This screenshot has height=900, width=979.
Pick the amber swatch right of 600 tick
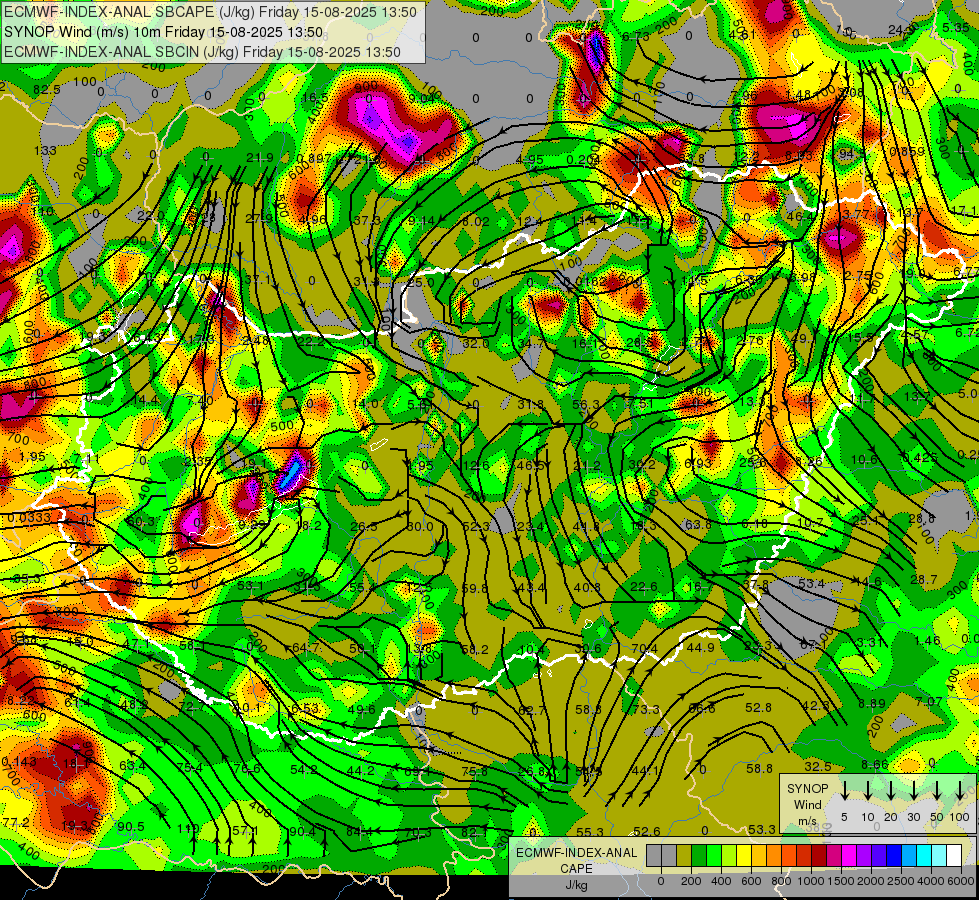click(x=759, y=855)
